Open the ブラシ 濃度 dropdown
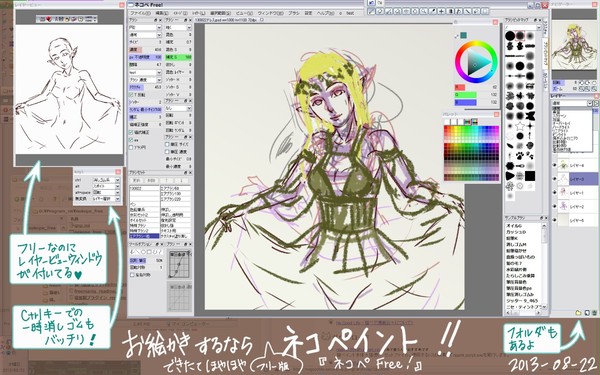 click(145, 80)
